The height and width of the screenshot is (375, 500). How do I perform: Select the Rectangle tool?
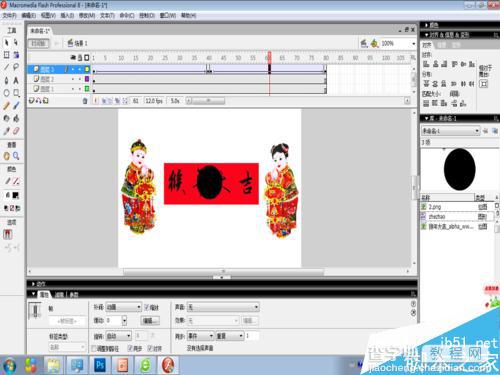tap(16, 93)
